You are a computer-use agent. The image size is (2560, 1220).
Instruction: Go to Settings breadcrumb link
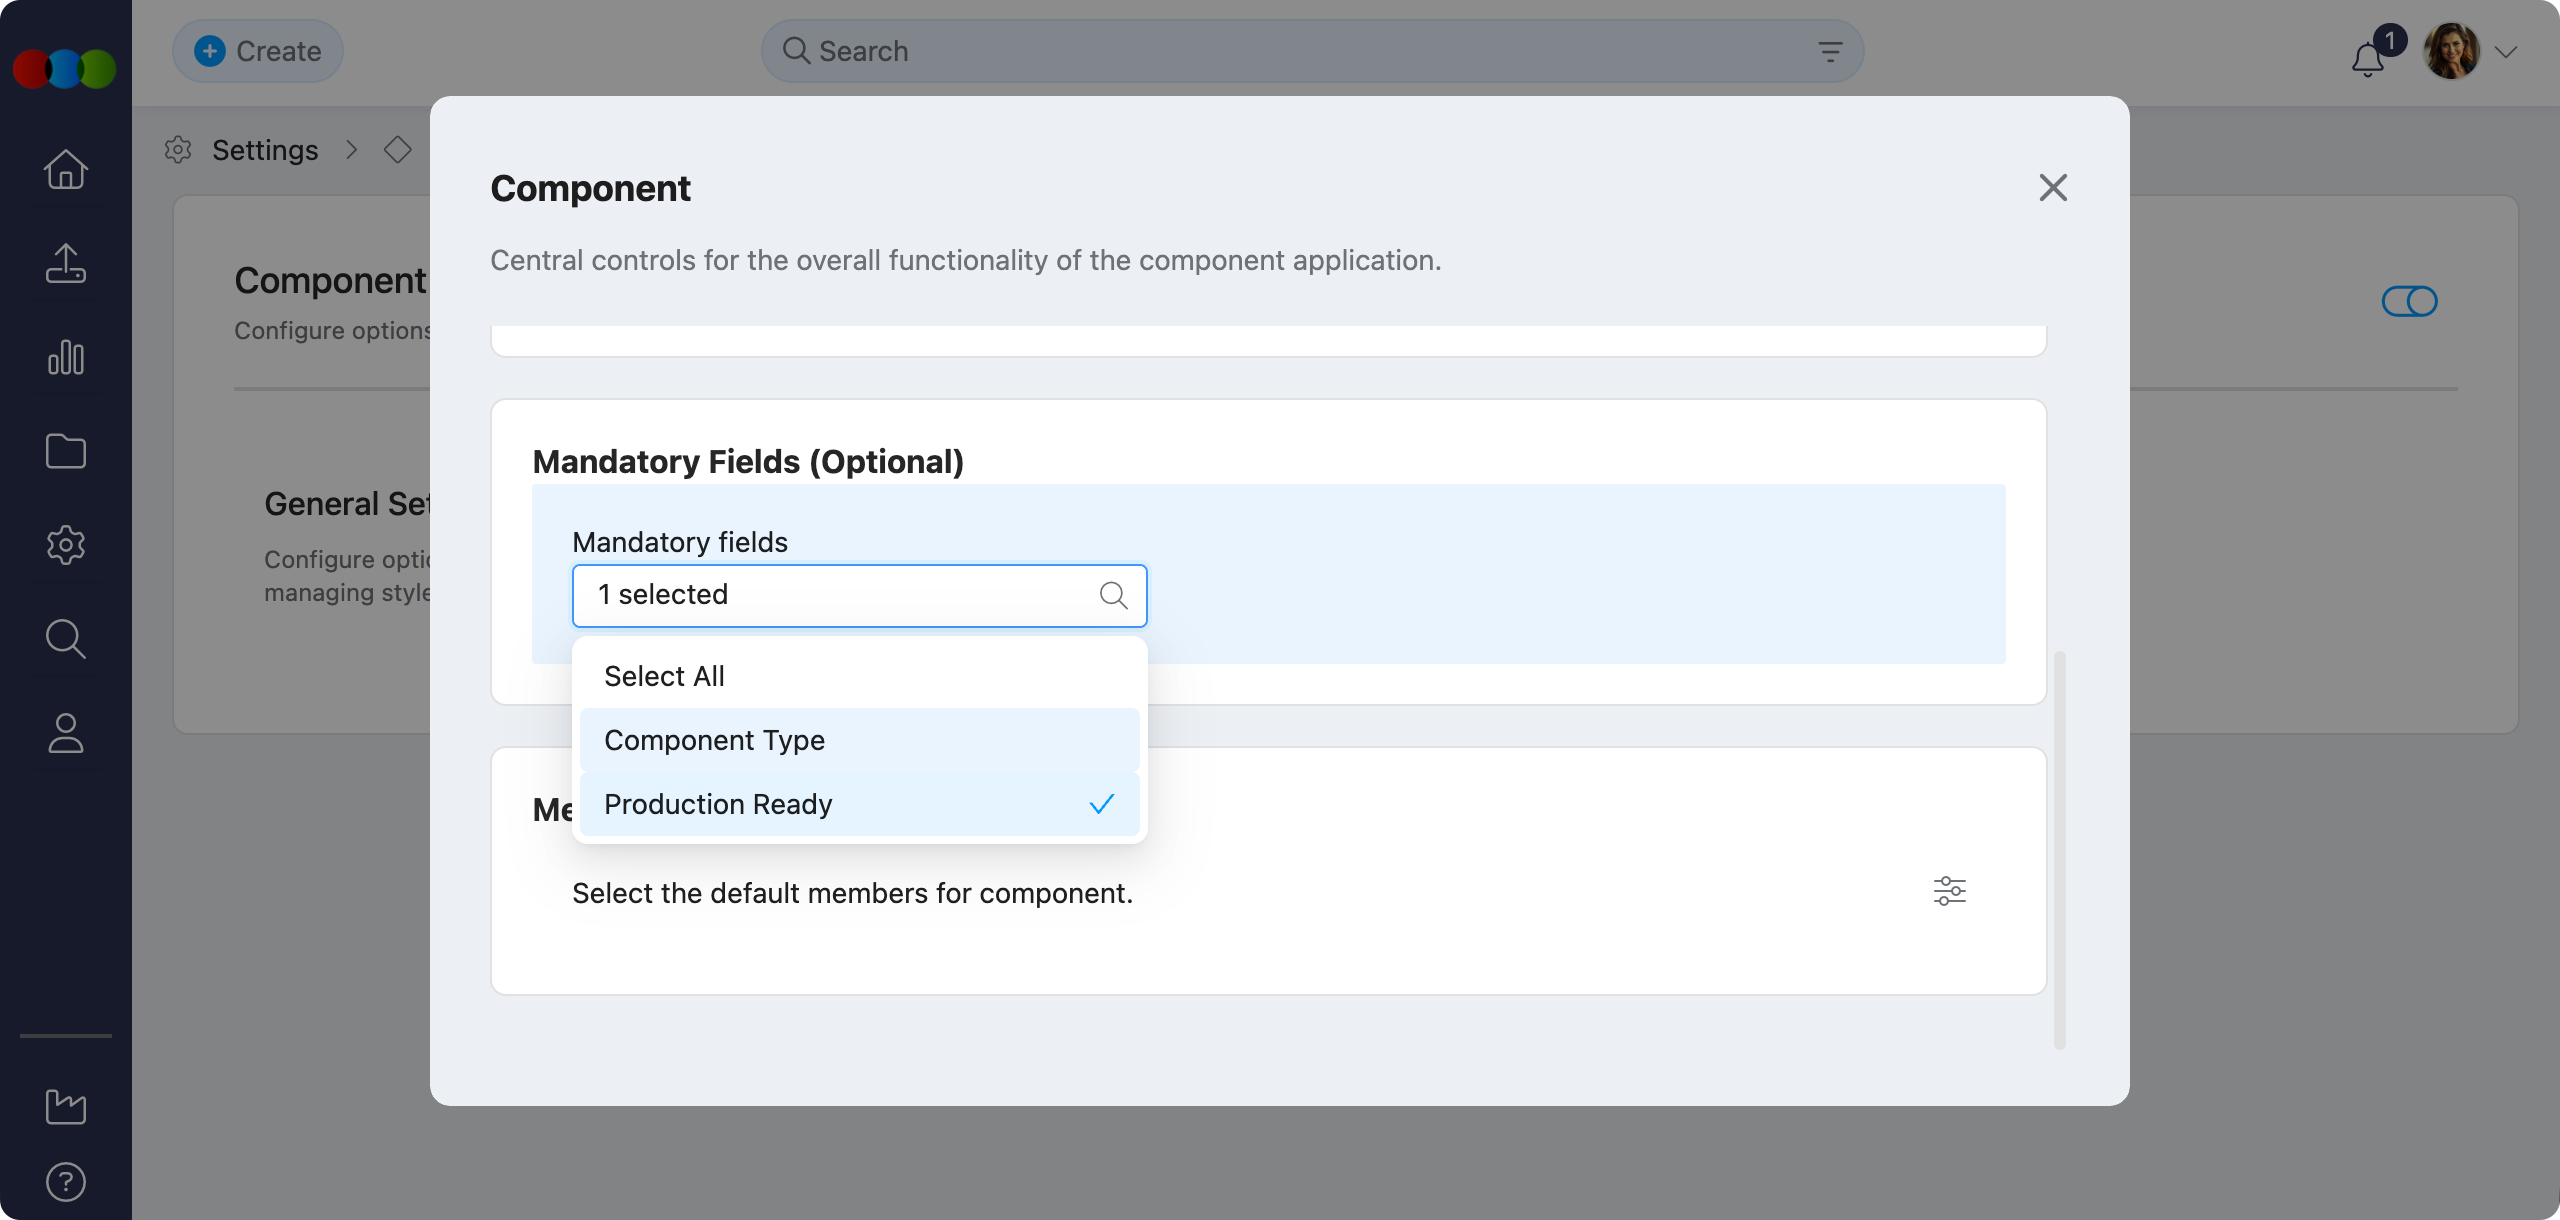point(265,150)
